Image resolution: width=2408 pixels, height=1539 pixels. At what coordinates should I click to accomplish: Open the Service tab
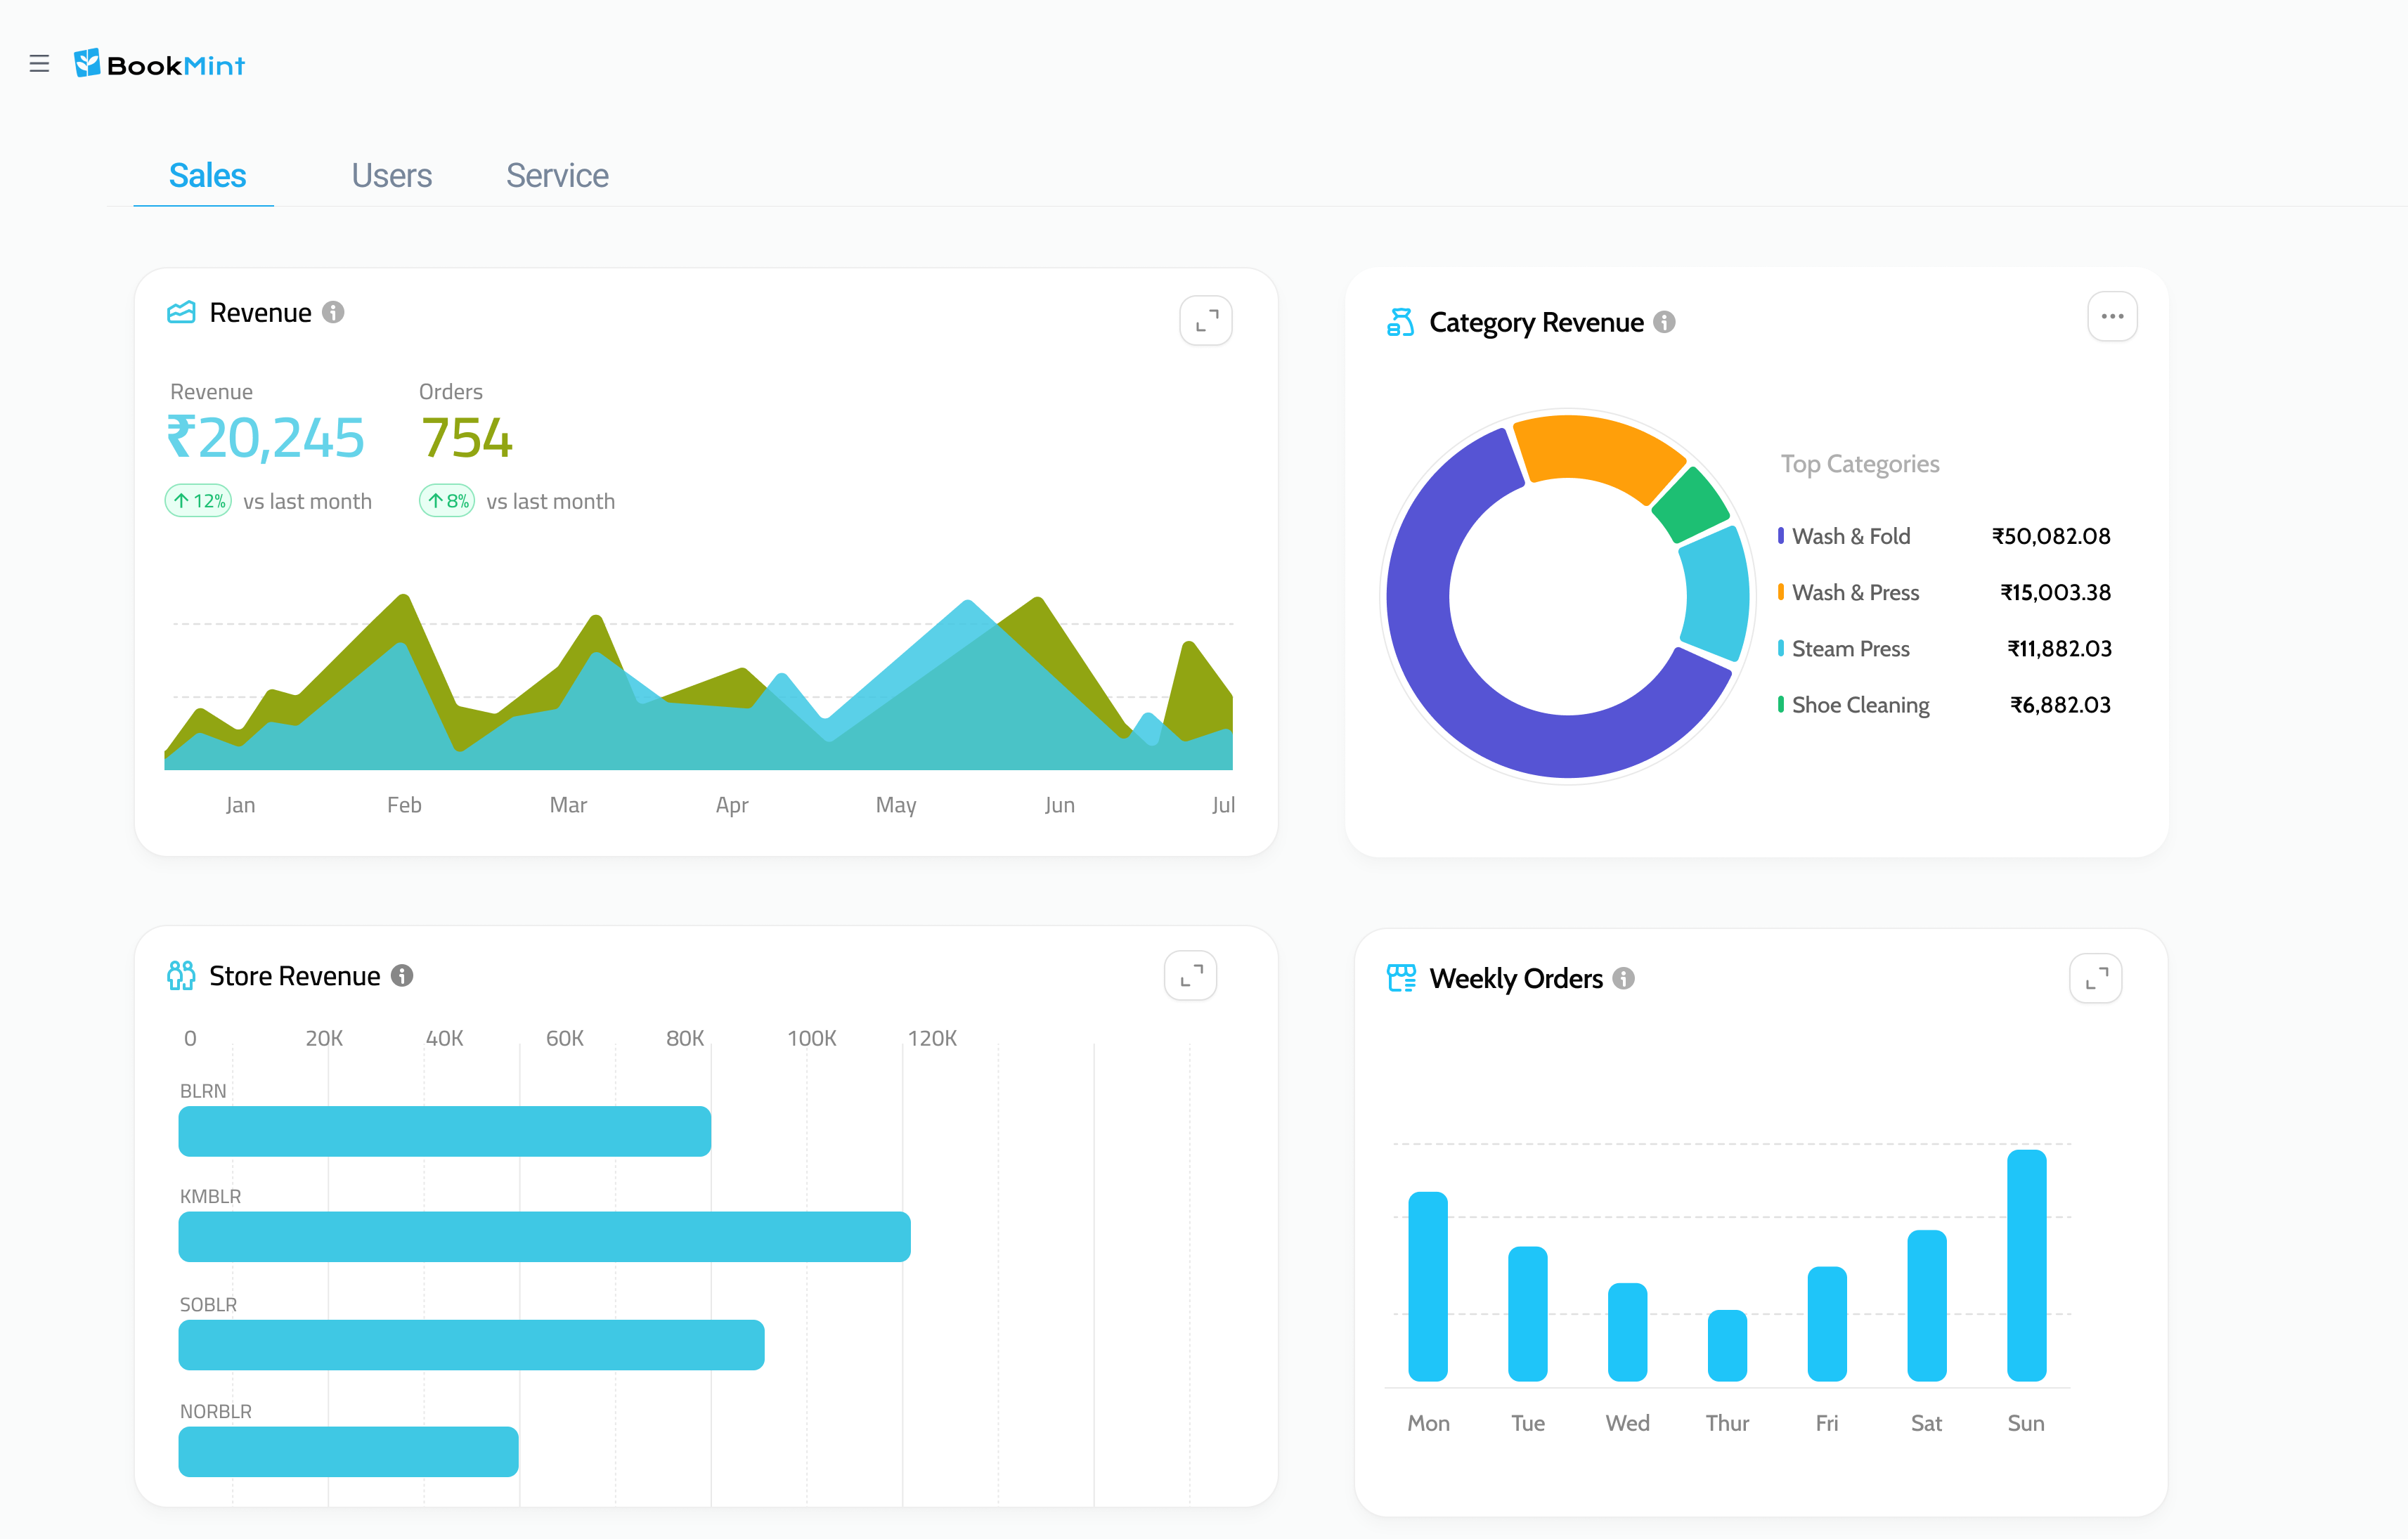pos(557,176)
